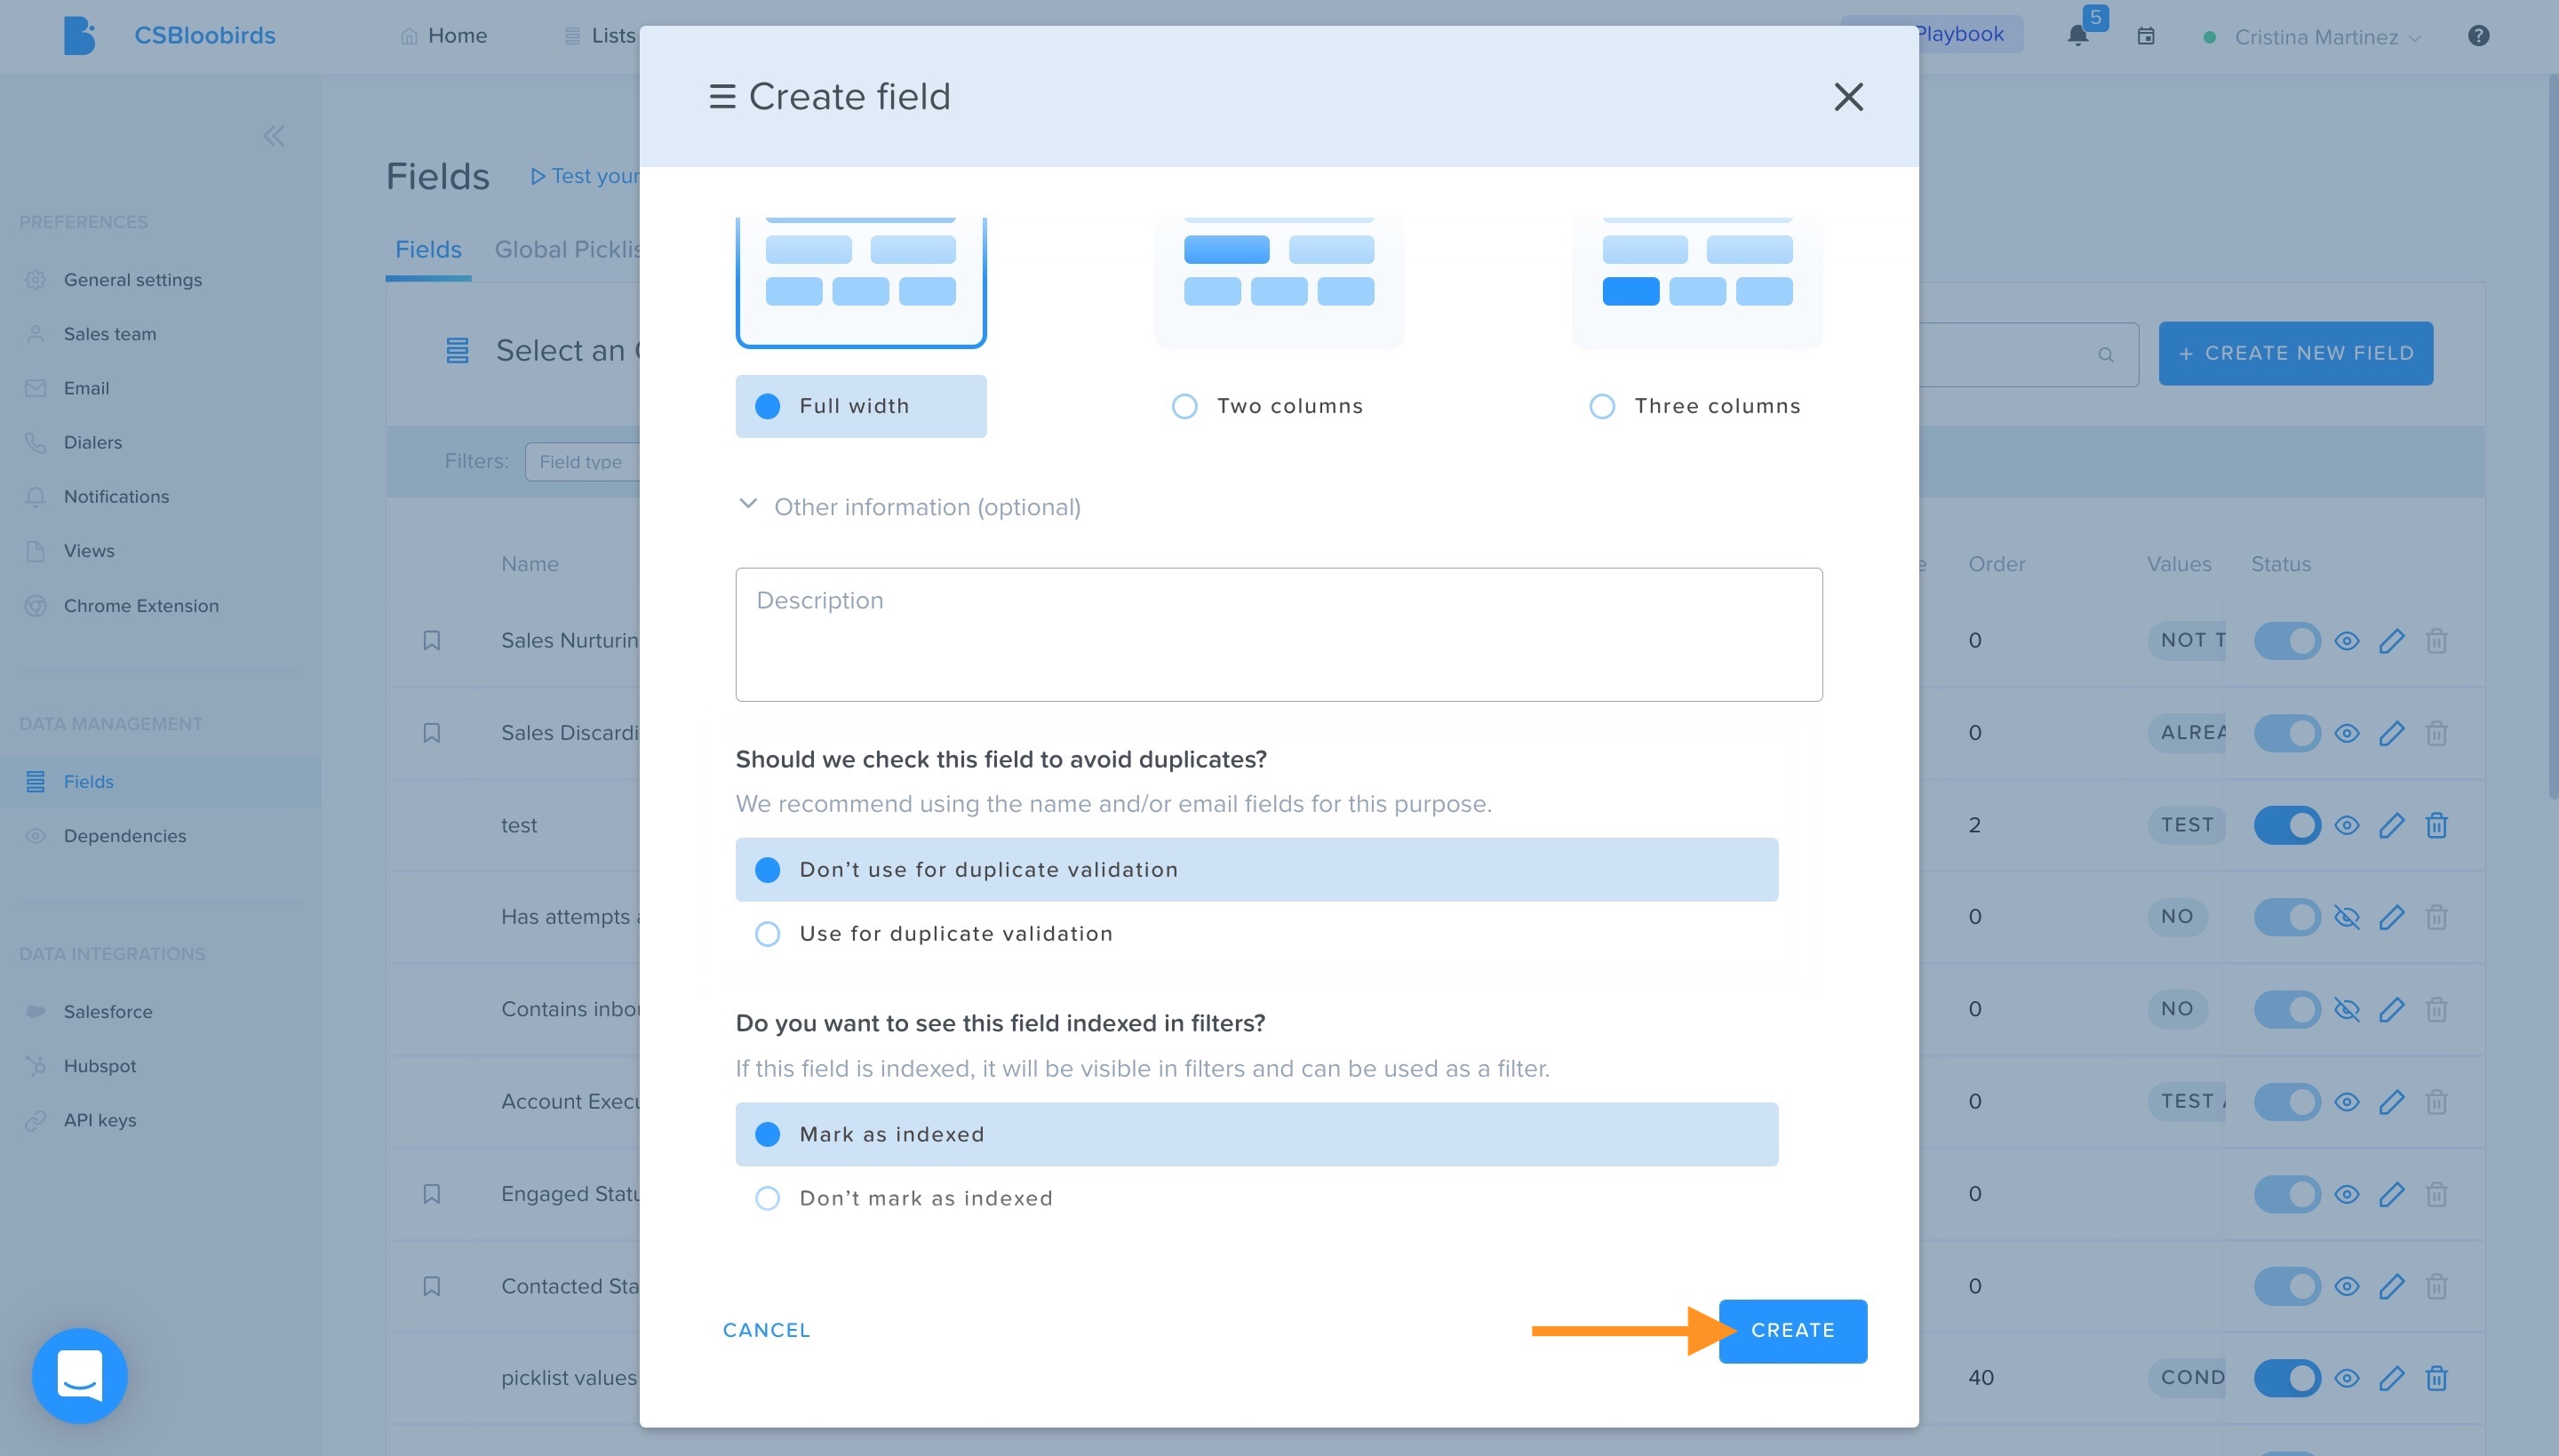The image size is (2559, 1456).
Task: Toggle hidden eye for Has attempts field
Action: pos(2346,917)
